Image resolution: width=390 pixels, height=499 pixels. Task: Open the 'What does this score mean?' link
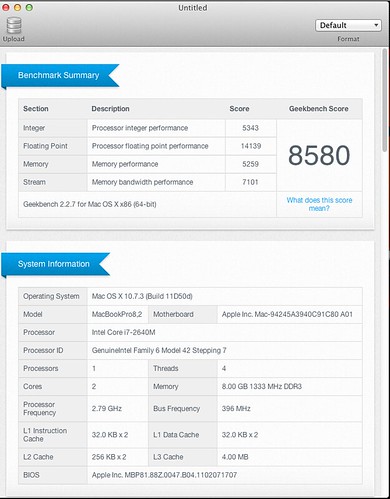pos(319,204)
